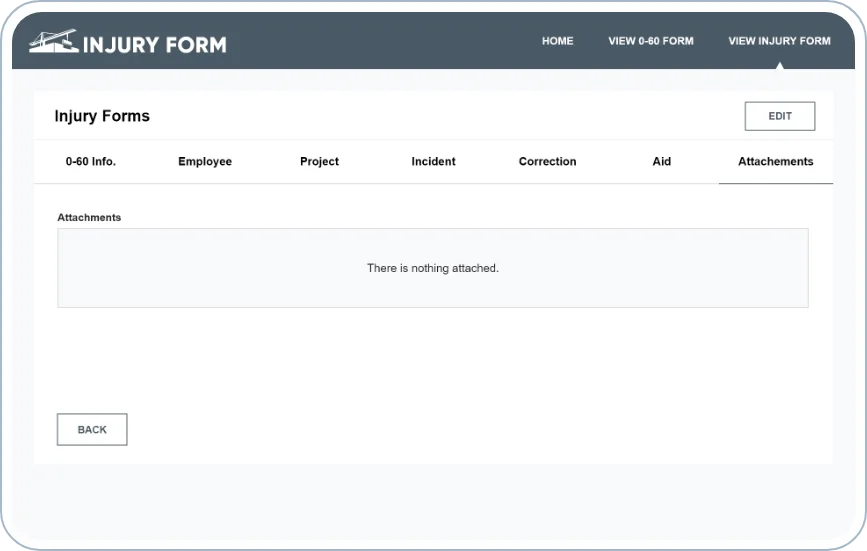Screen dimensions: 867x551
Task: Switch to the Employee tab
Action: coord(205,161)
